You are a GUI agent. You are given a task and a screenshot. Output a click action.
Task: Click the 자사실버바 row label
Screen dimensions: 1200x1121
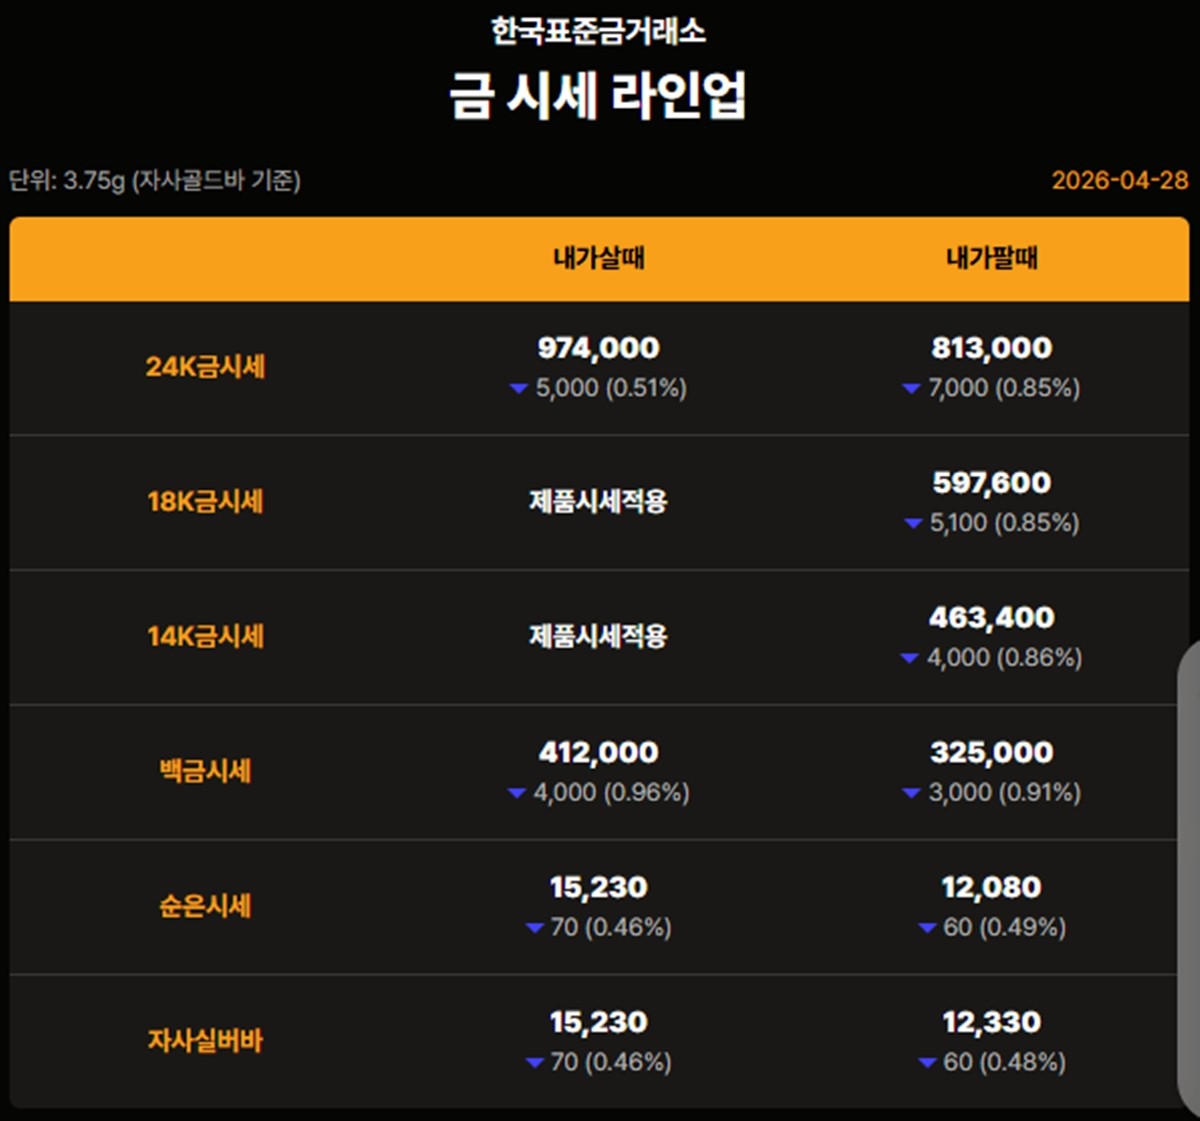(x=205, y=1041)
